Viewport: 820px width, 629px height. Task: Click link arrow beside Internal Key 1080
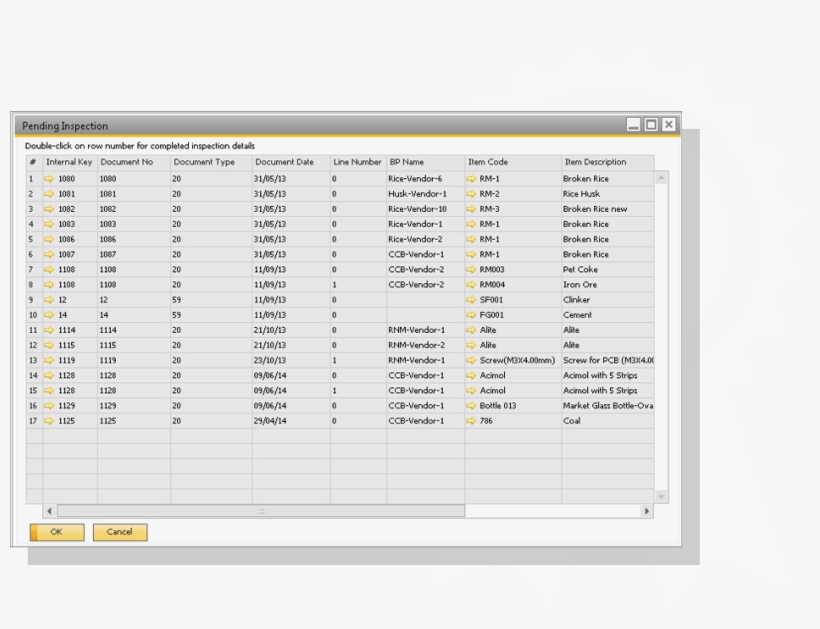point(49,179)
